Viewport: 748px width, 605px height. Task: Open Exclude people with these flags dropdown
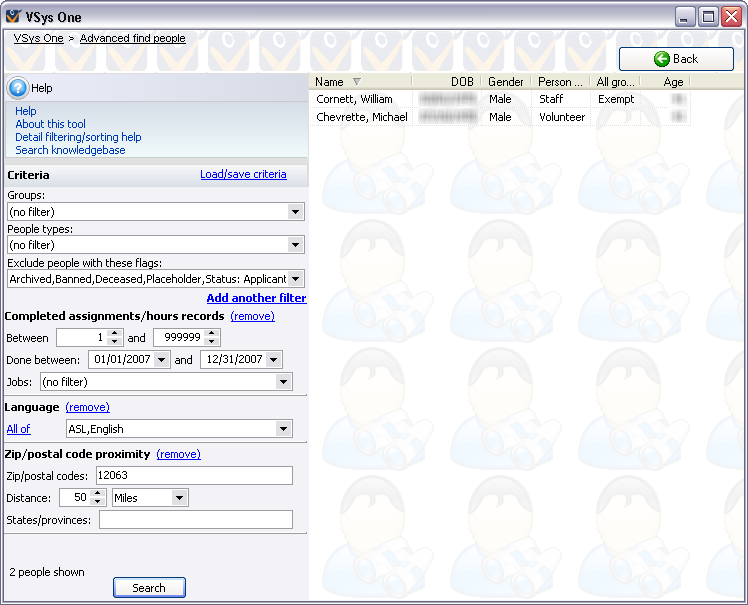tap(295, 279)
